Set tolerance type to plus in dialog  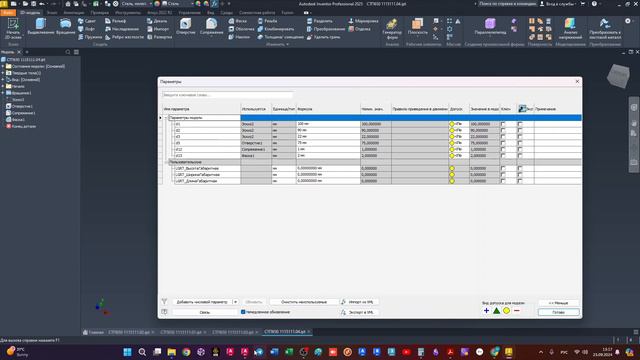486,311
